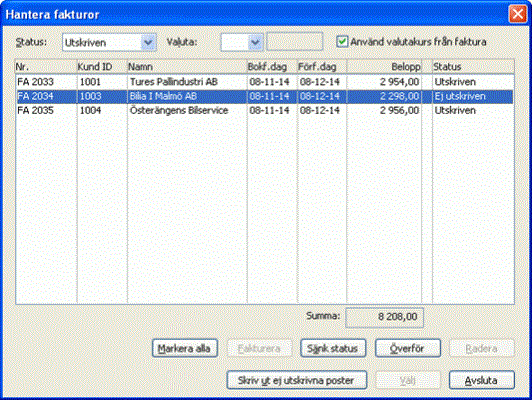Sort by the Förf.dag column header
The height and width of the screenshot is (400, 532).
click(x=322, y=67)
